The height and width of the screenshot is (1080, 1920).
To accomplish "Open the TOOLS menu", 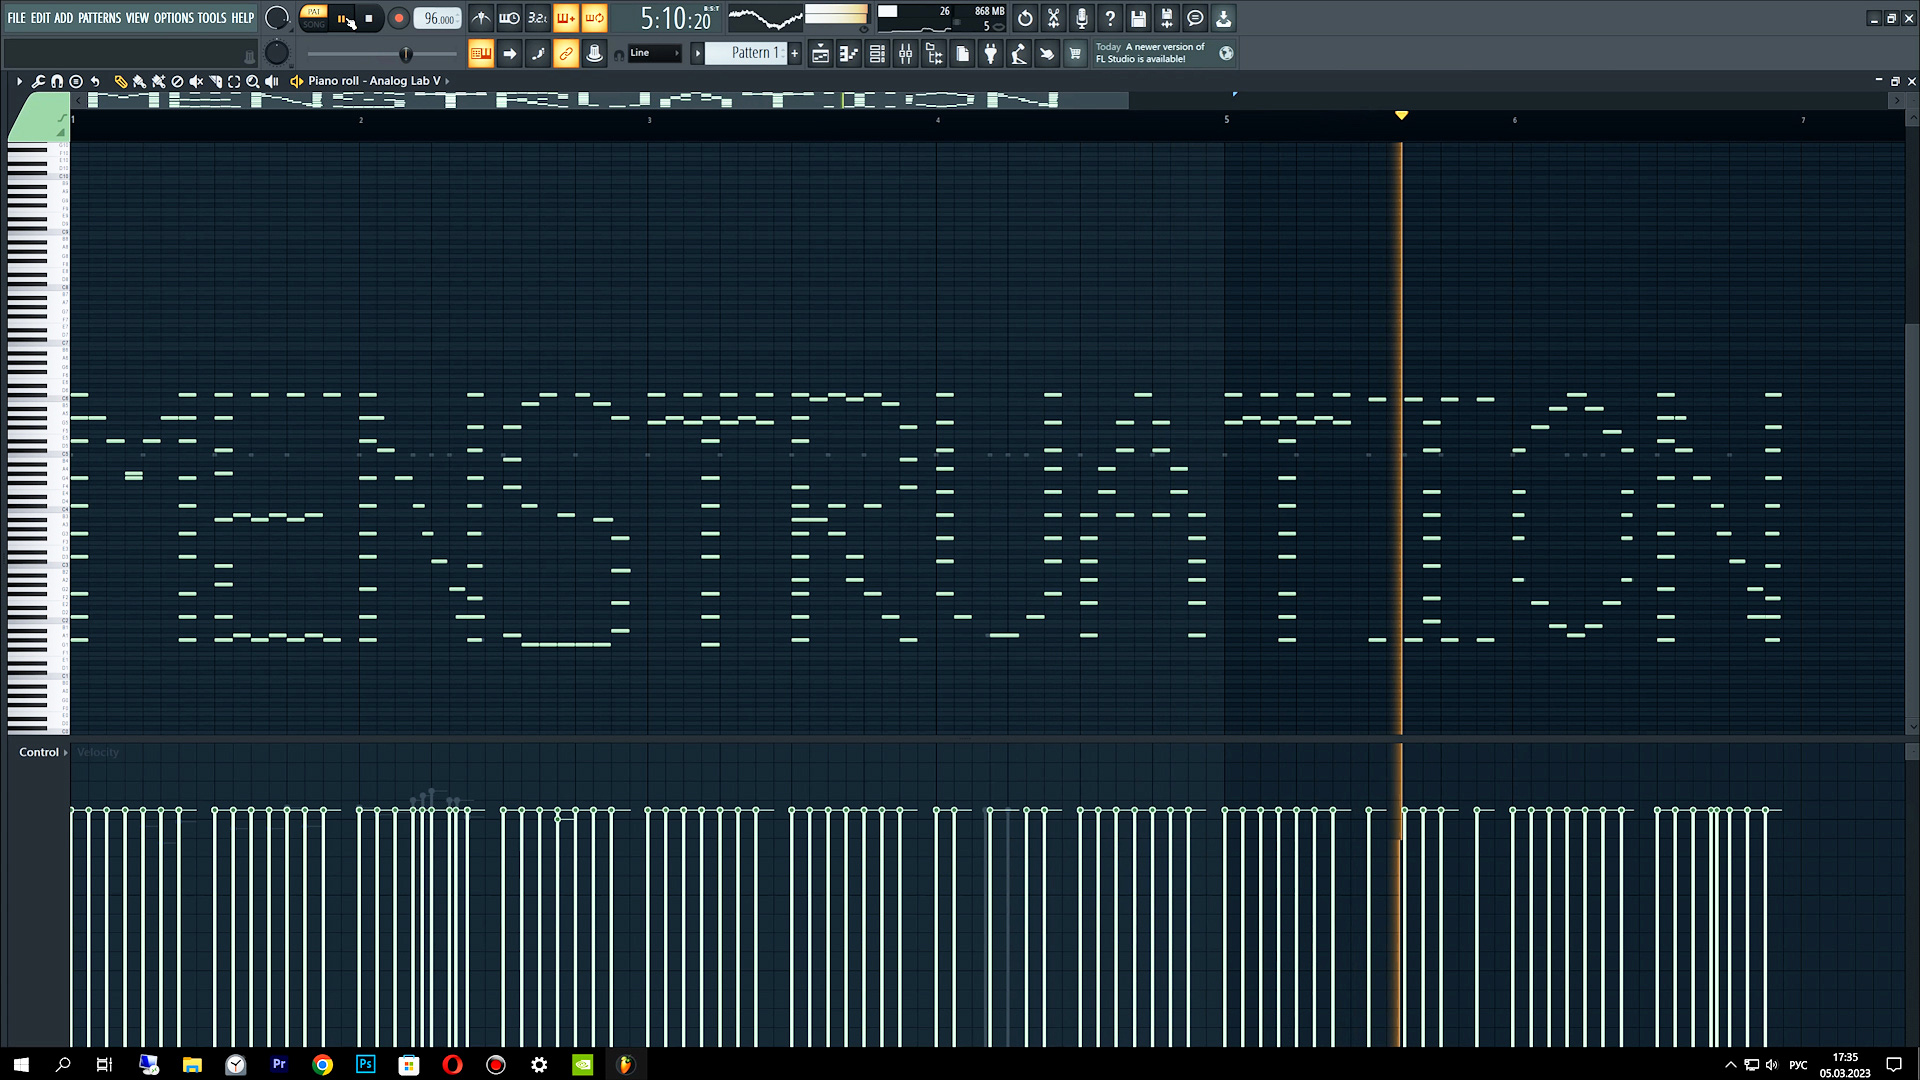I will (x=211, y=18).
